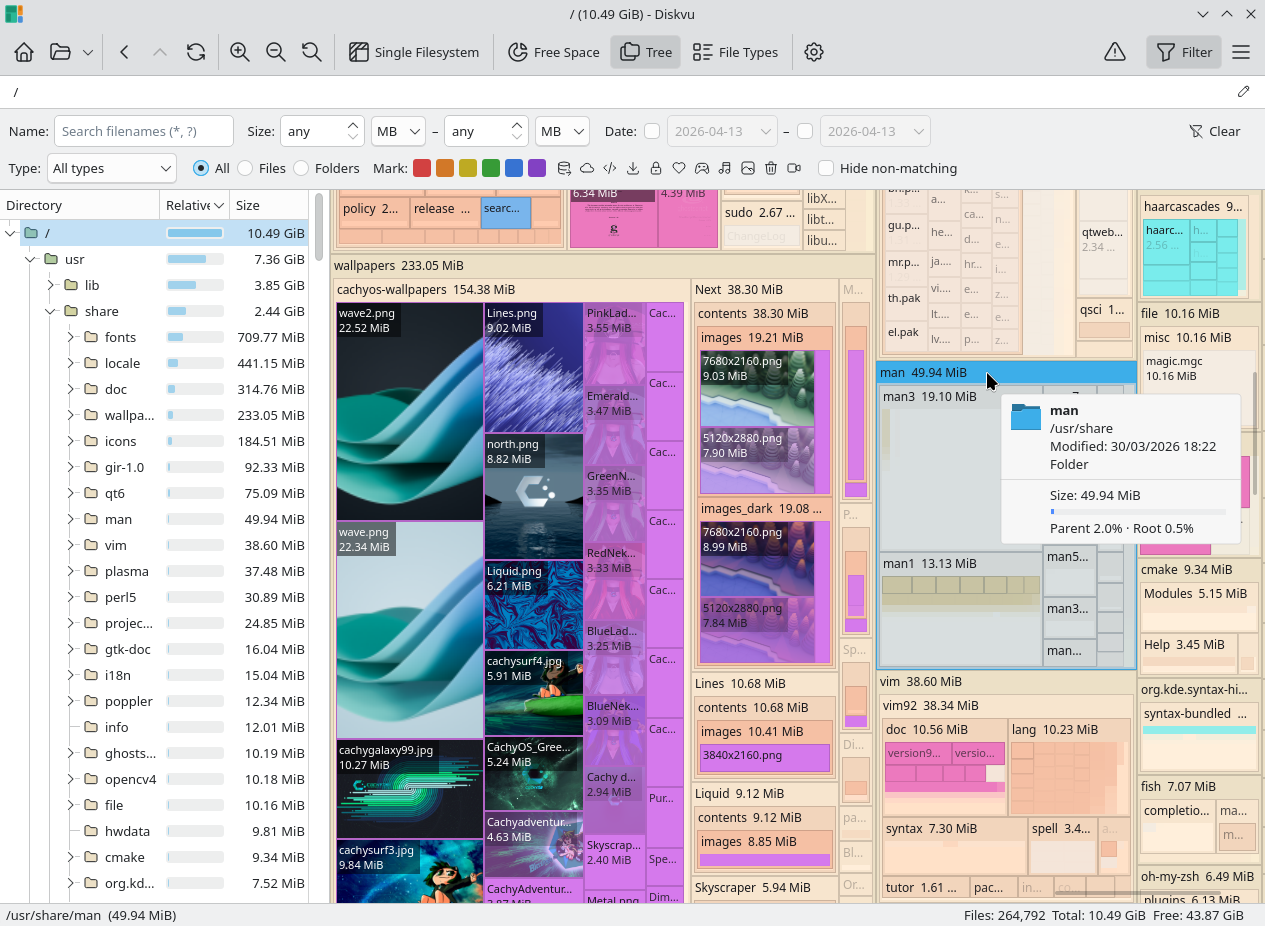Open minimum size unit MB dropdown

pos(398,131)
